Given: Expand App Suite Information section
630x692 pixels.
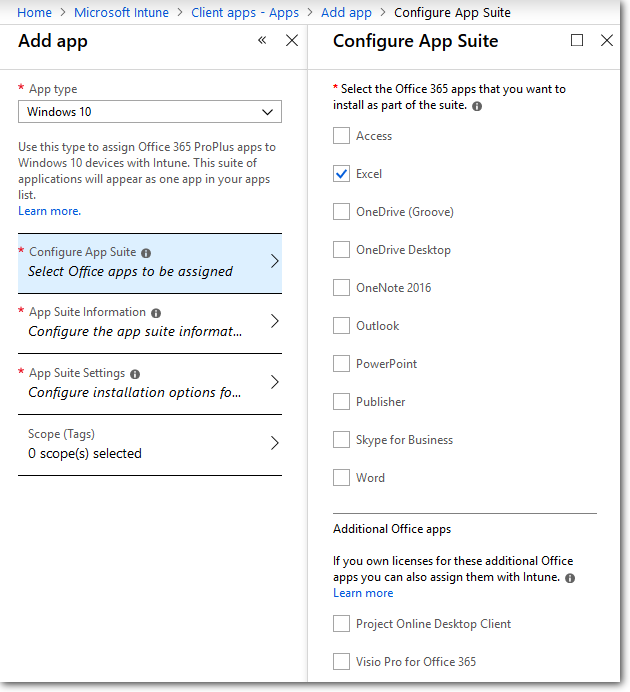Looking at the screenshot, I should (x=150, y=323).
